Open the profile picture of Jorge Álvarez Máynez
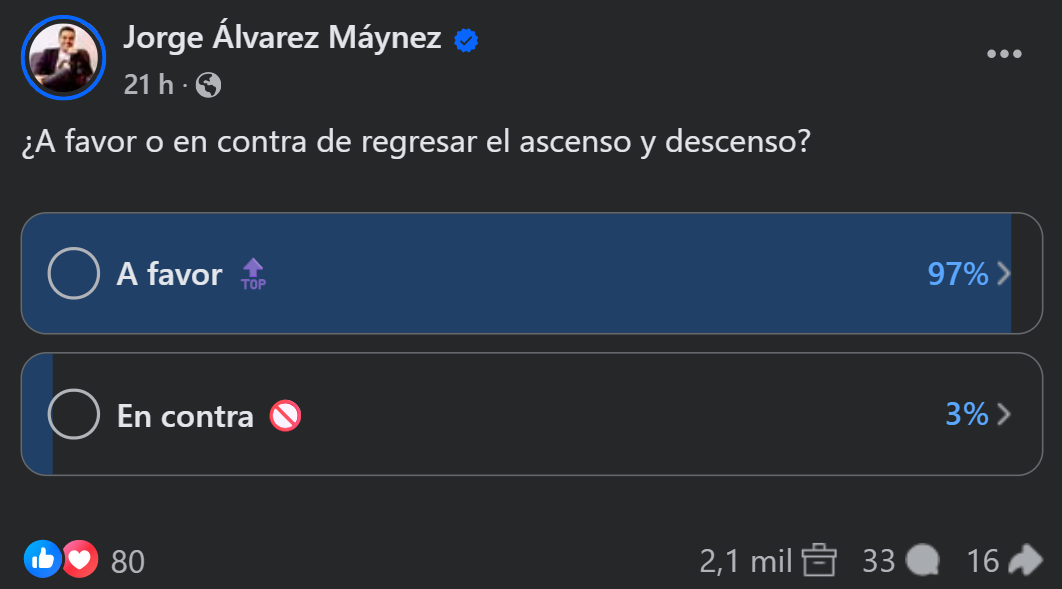 64,58
